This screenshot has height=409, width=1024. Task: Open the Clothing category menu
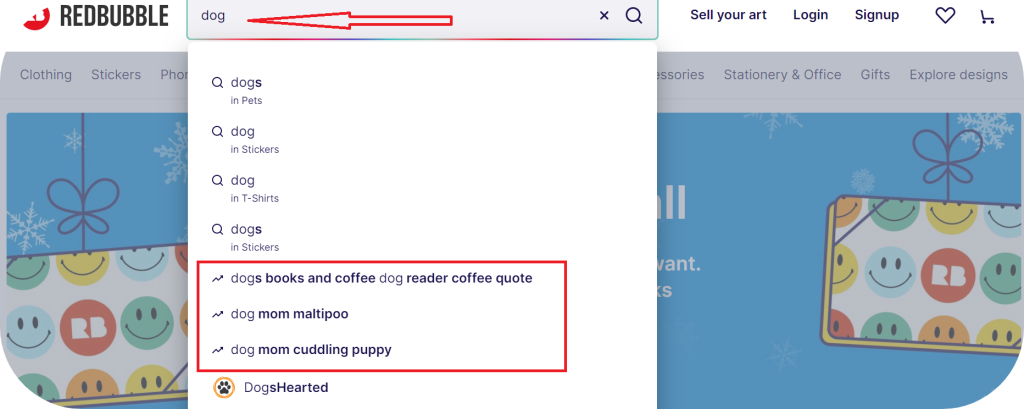click(46, 74)
